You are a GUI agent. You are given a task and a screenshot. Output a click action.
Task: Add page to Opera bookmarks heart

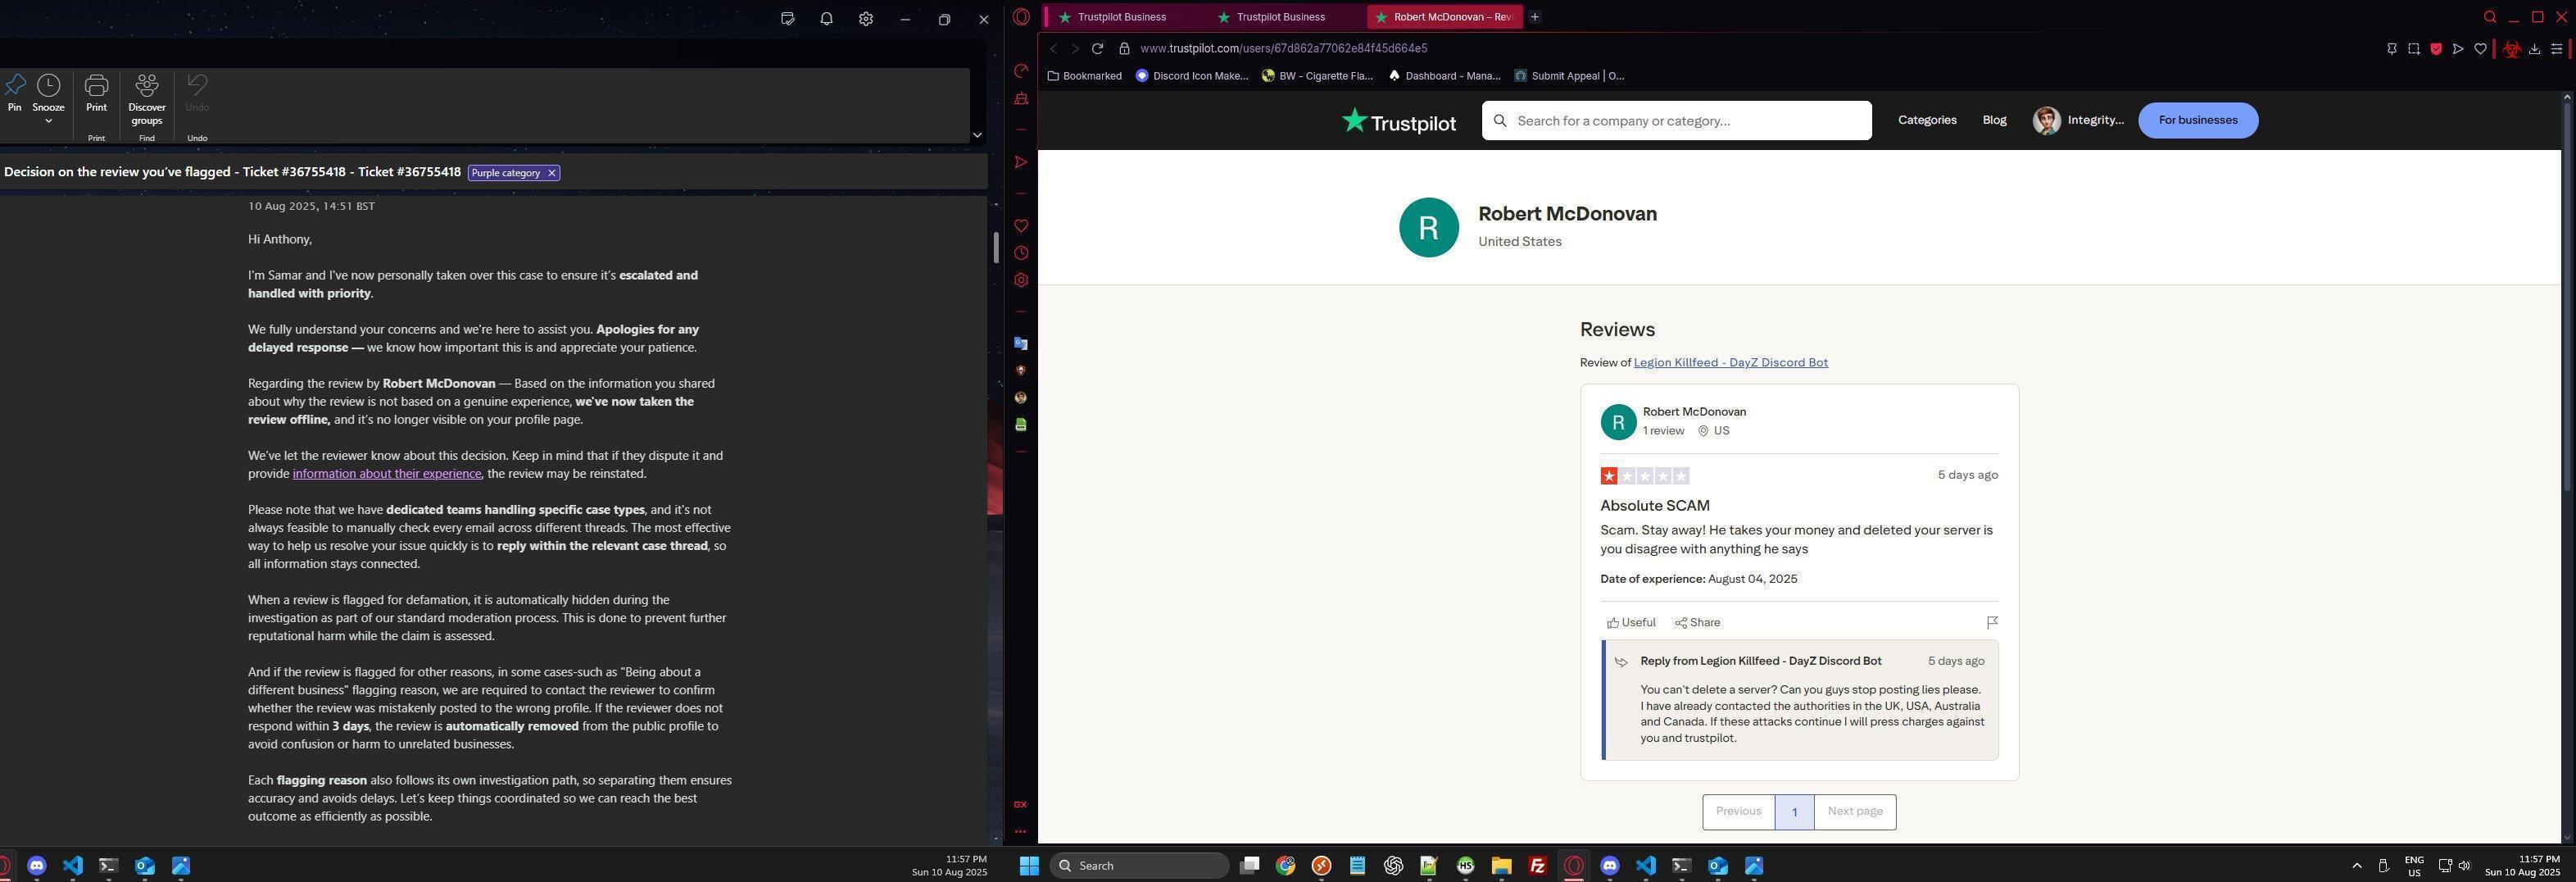point(2480,49)
